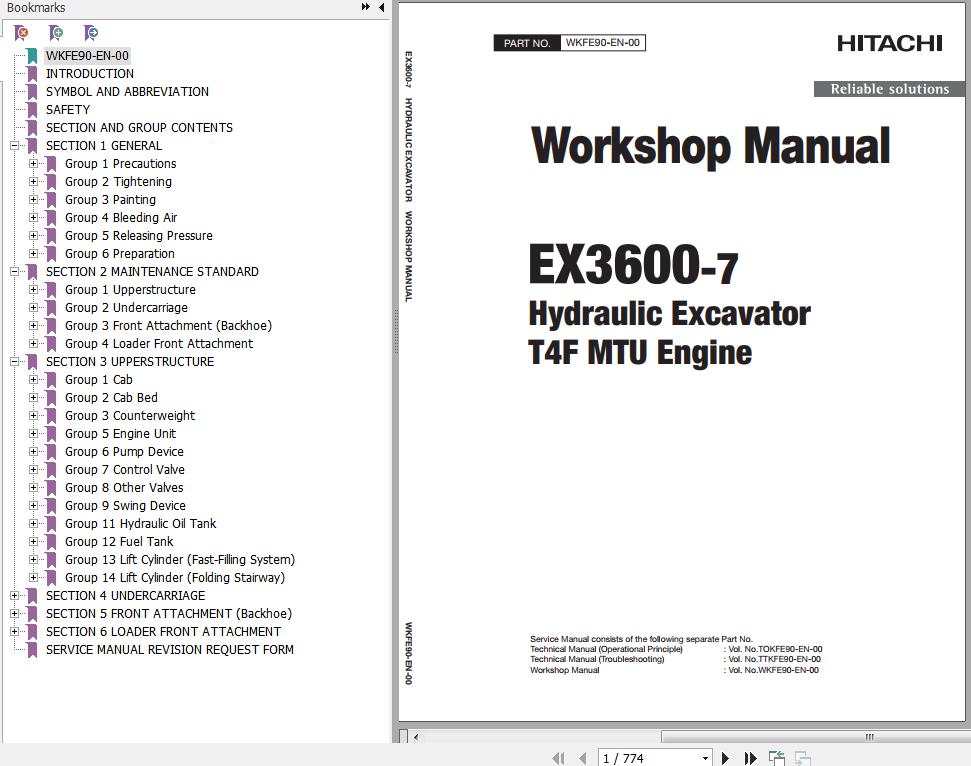Collapse SECTION 2 MAINTENANCE STANDARD

[x=14, y=271]
